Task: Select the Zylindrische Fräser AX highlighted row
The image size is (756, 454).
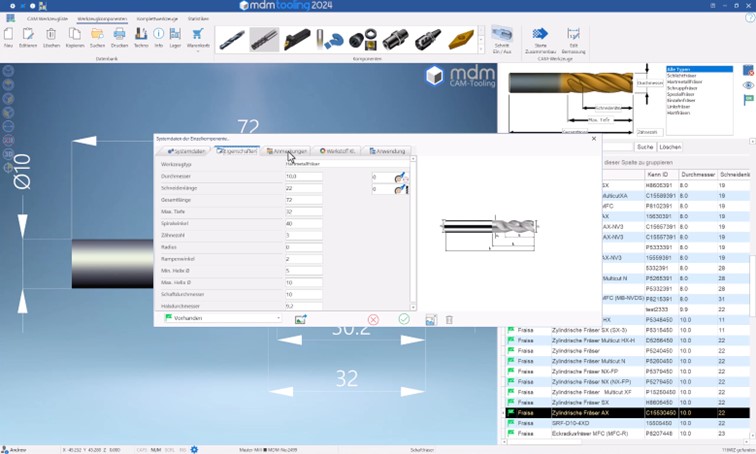Action: [628, 413]
